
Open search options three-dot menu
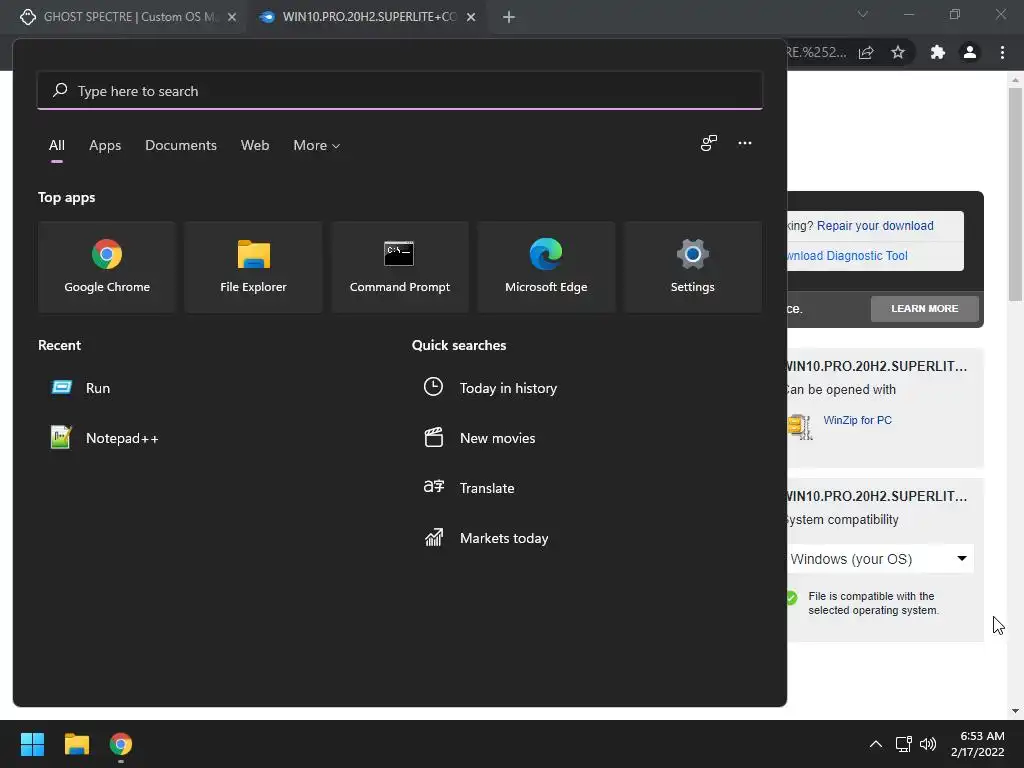coord(744,143)
